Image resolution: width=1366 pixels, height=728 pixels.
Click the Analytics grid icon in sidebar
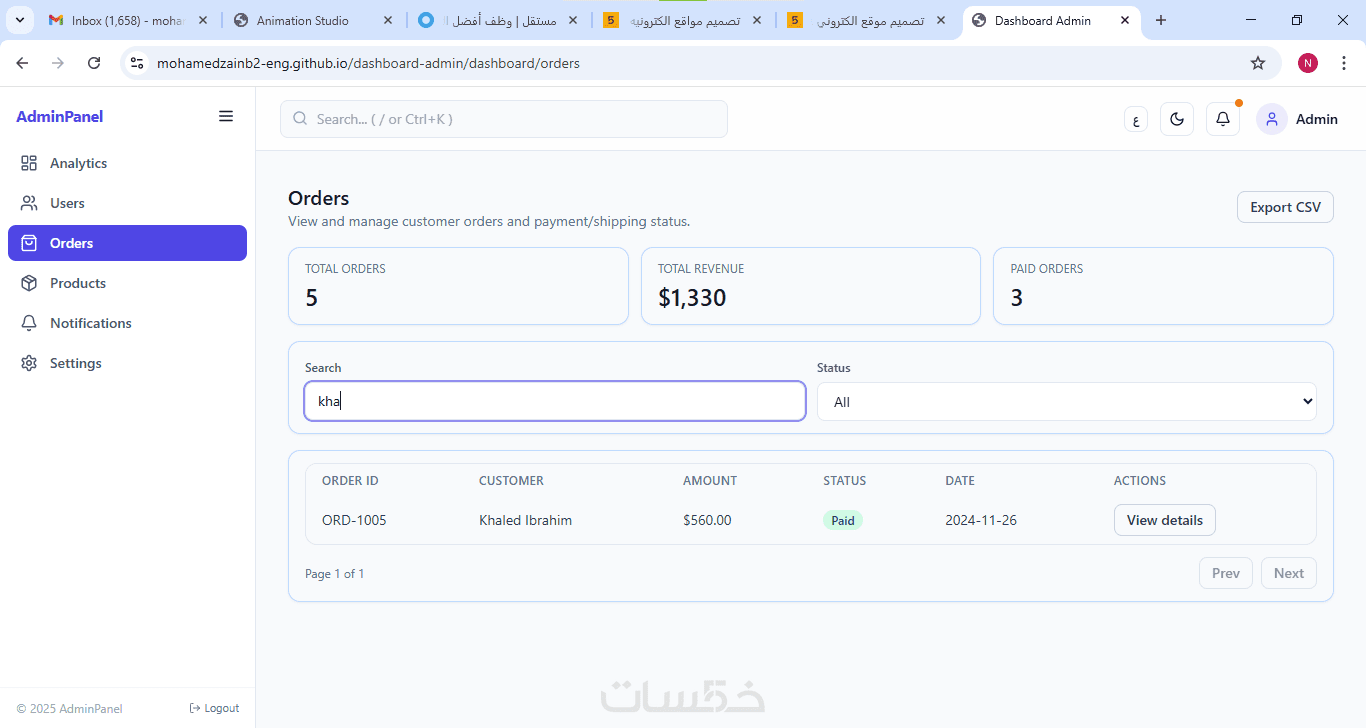29,163
